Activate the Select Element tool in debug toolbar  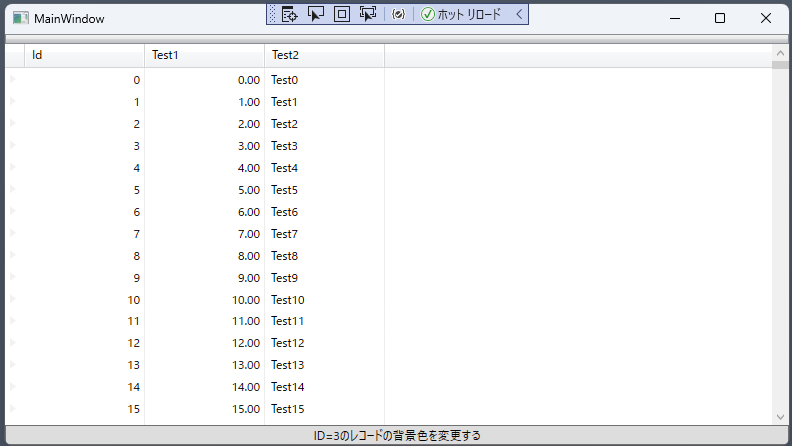tap(316, 14)
